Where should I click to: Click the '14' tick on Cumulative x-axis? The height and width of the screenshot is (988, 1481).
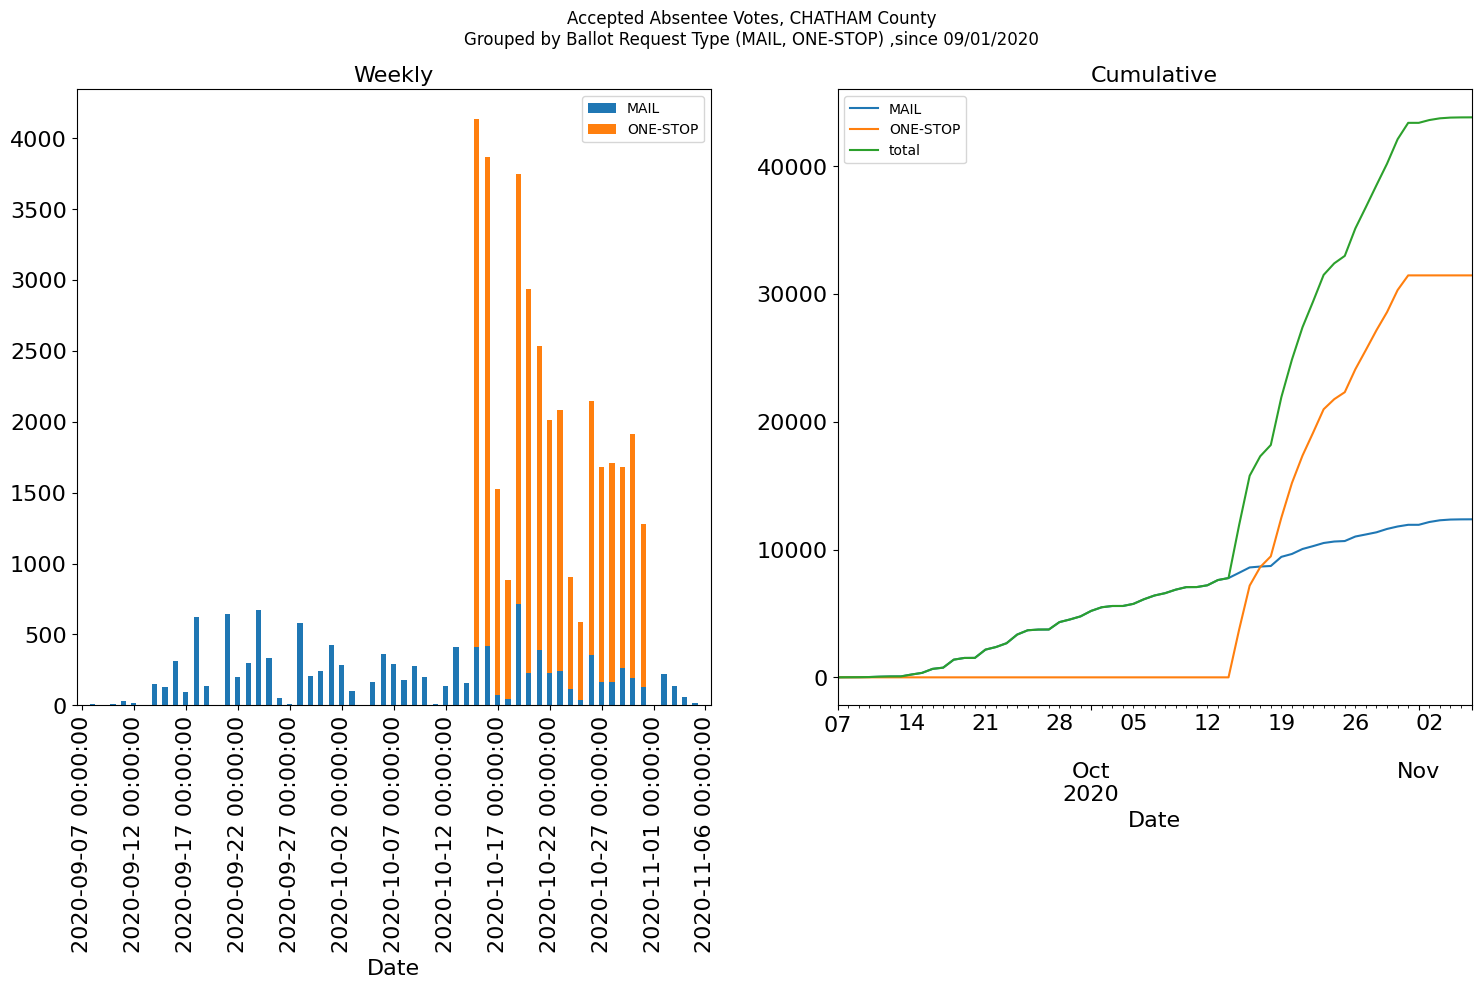coord(911,722)
